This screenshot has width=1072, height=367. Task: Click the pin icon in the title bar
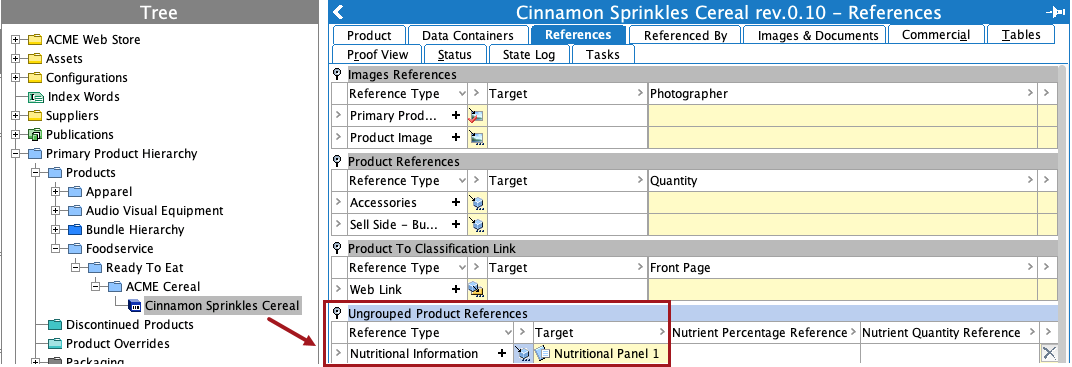(x=1054, y=12)
